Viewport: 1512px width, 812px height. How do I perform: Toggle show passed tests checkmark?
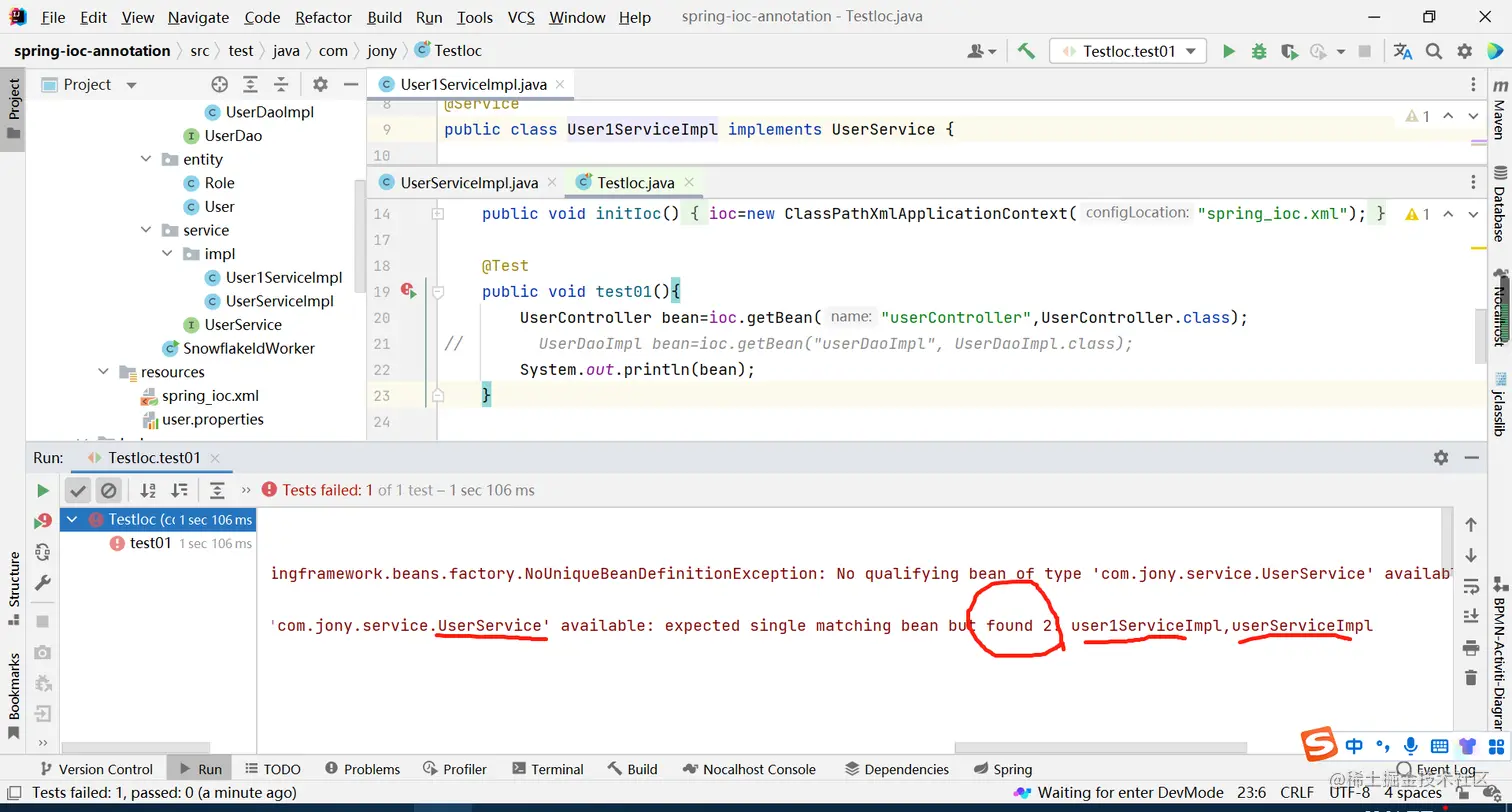(78, 490)
